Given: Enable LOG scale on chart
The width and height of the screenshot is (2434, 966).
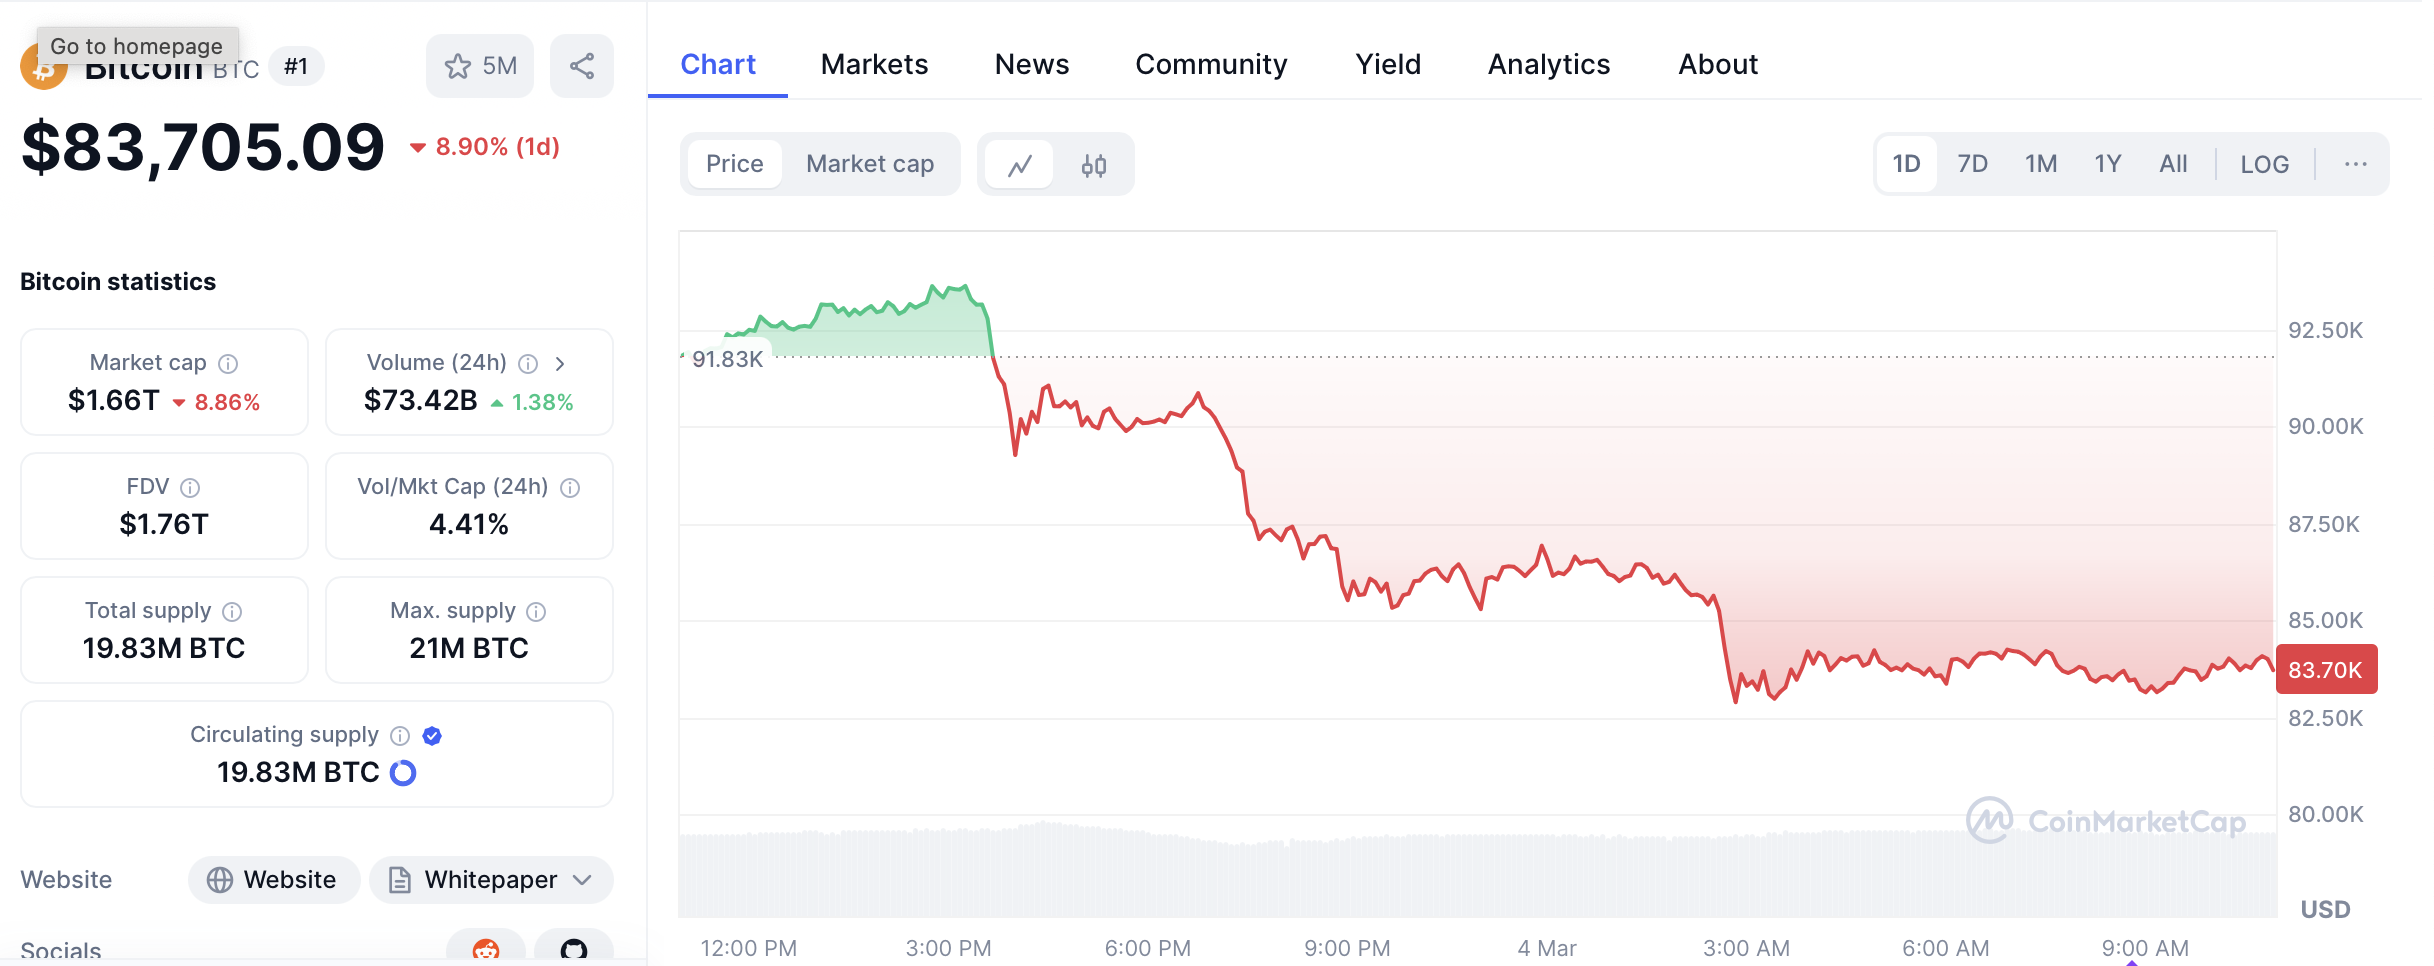Looking at the screenshot, I should 2264,164.
